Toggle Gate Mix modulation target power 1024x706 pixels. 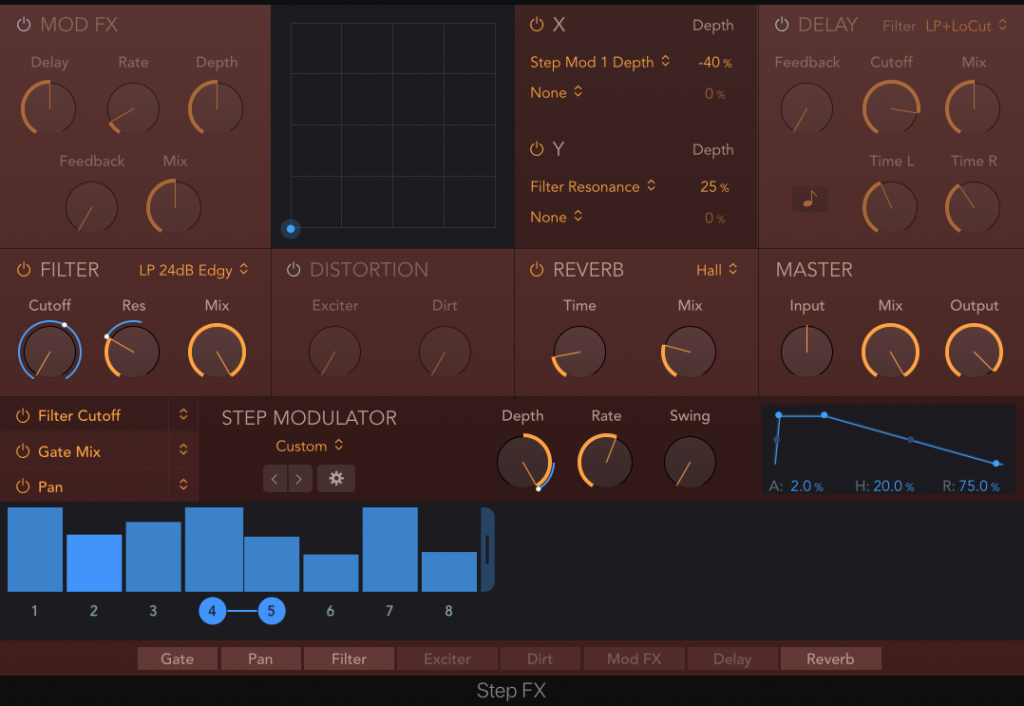tap(23, 451)
